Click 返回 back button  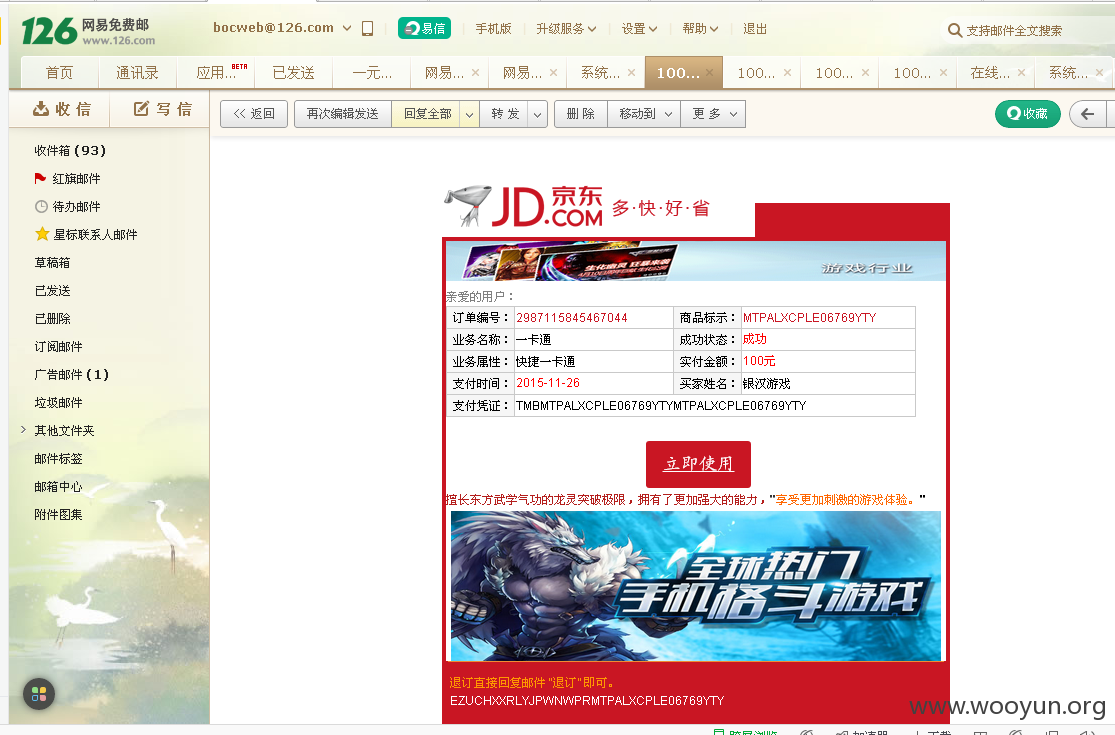[254, 114]
